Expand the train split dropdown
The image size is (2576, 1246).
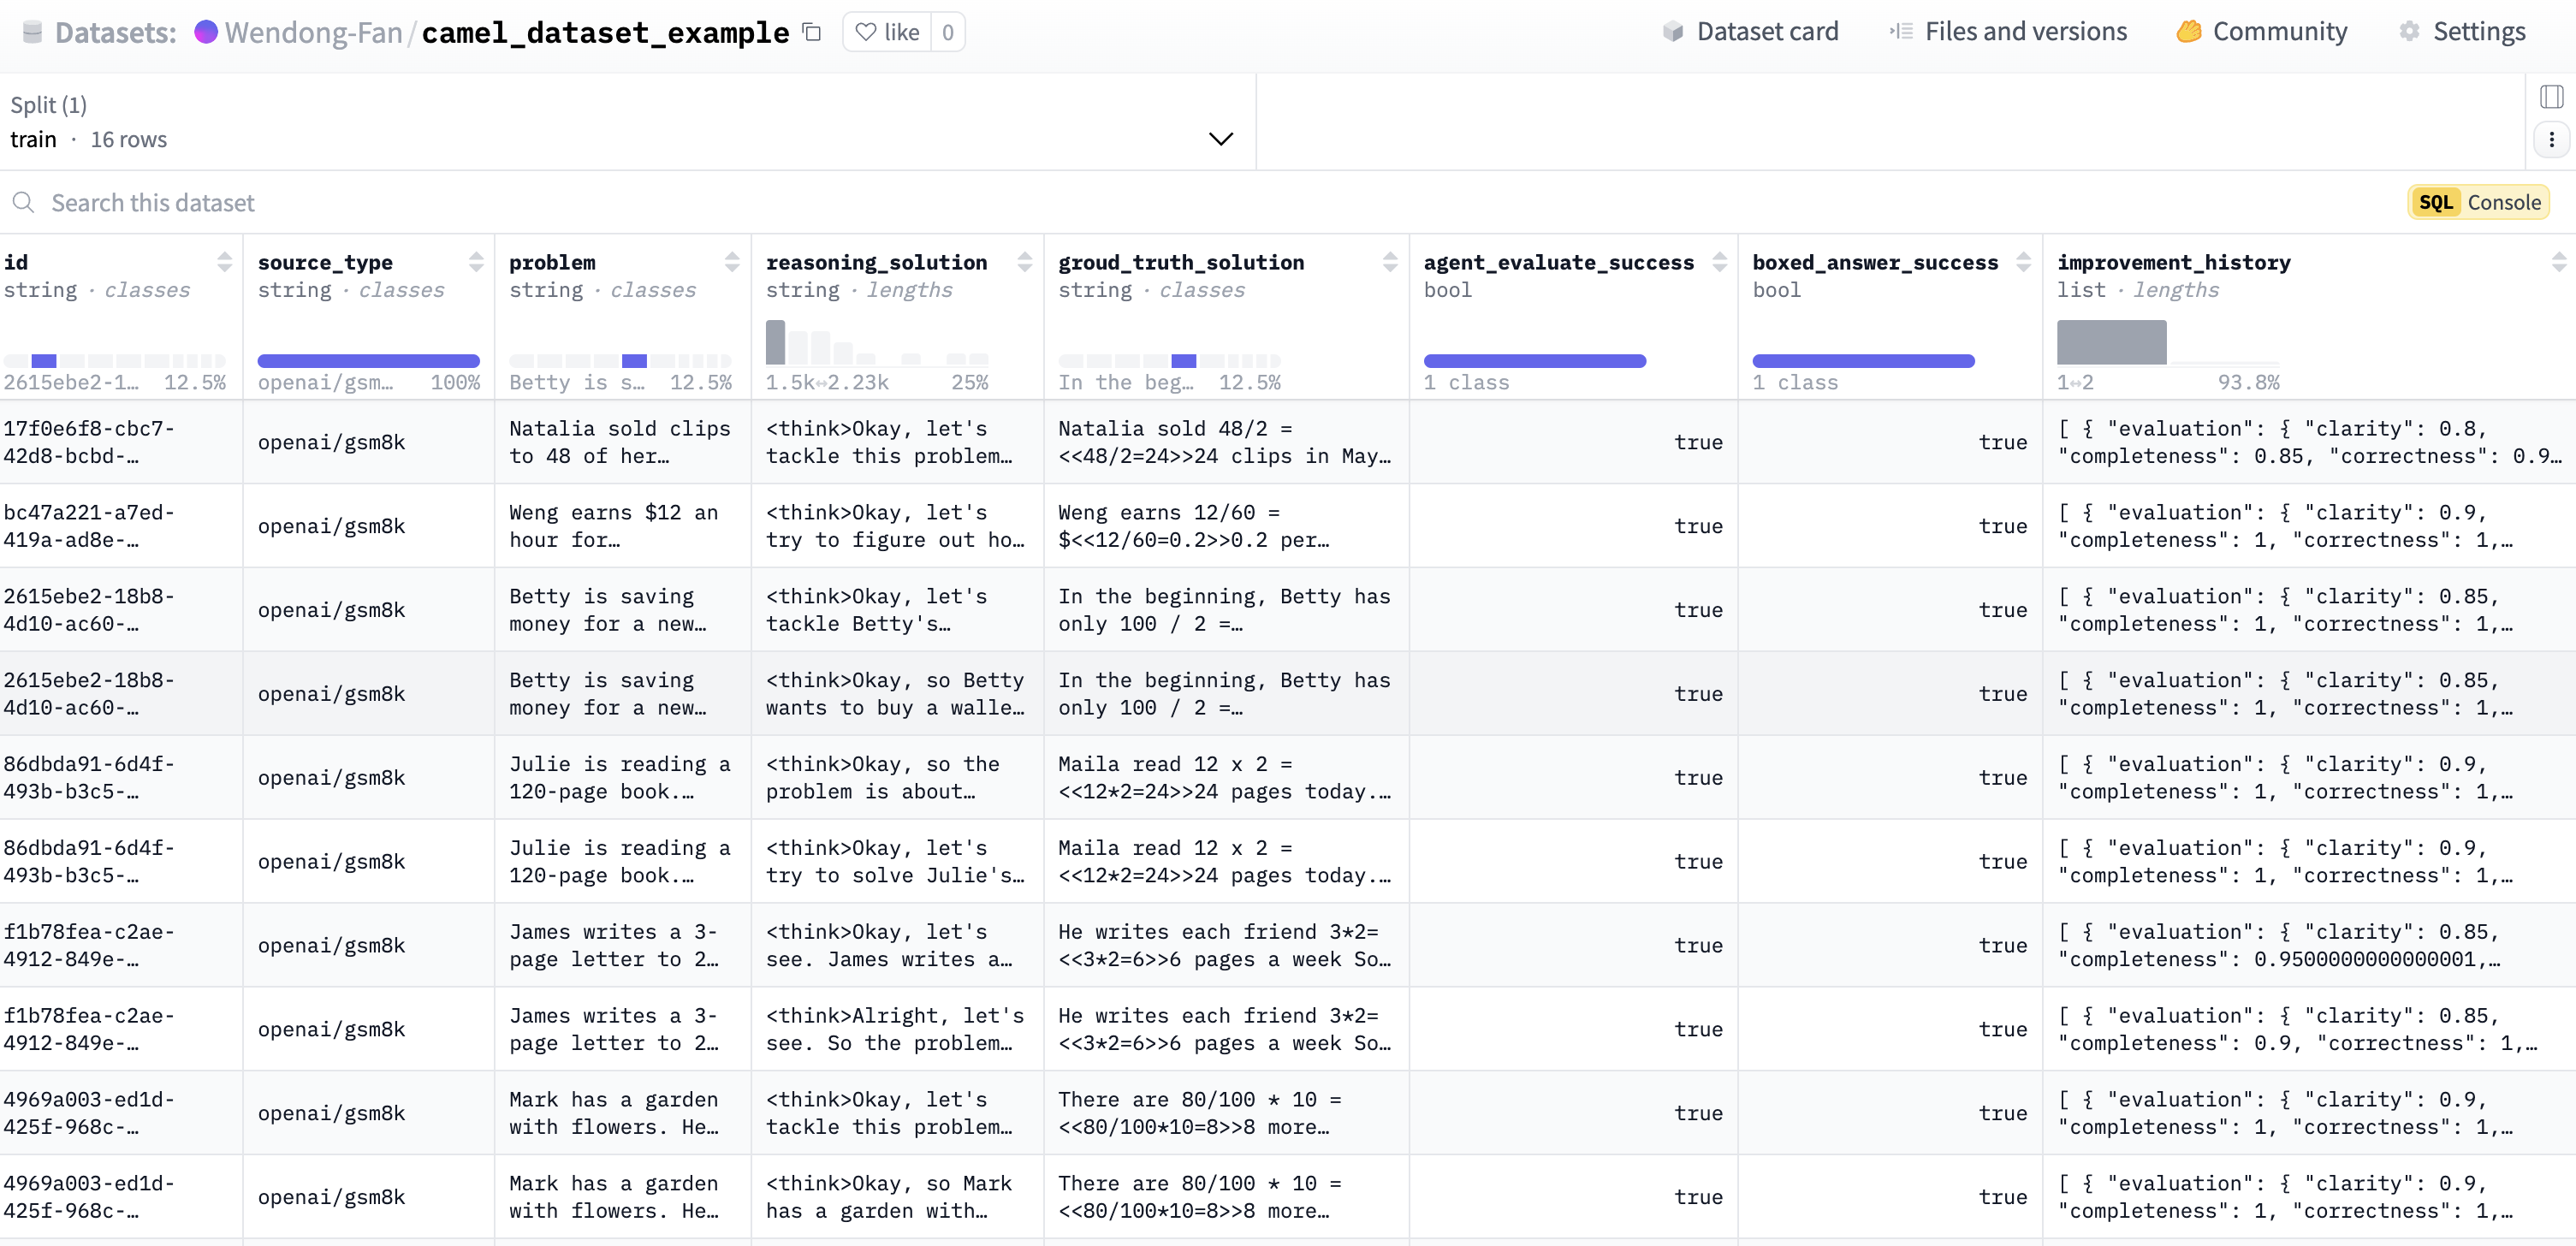[x=1220, y=139]
